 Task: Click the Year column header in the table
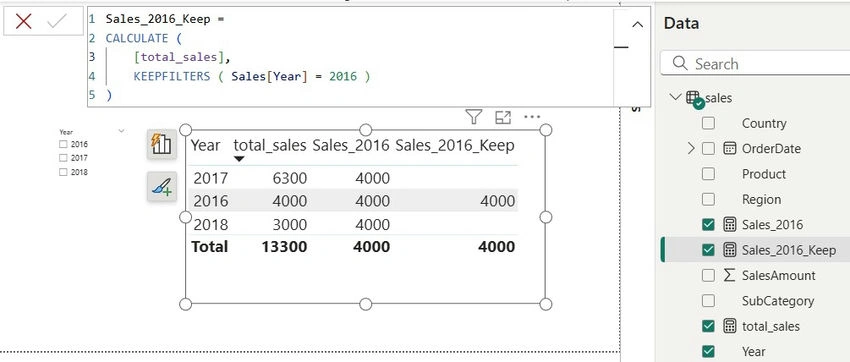pyautogui.click(x=205, y=145)
